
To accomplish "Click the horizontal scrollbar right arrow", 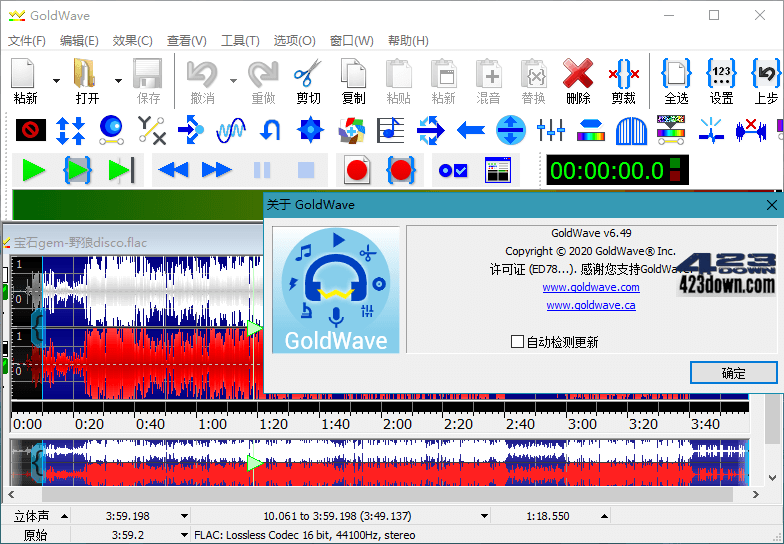I will tap(756, 494).
